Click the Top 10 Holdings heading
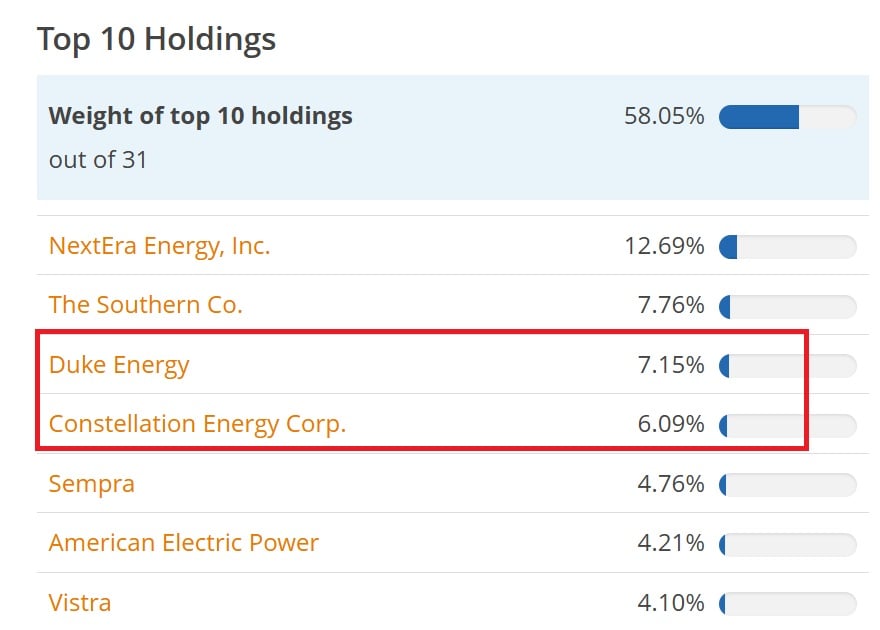This screenshot has width=880, height=630. pos(156,39)
